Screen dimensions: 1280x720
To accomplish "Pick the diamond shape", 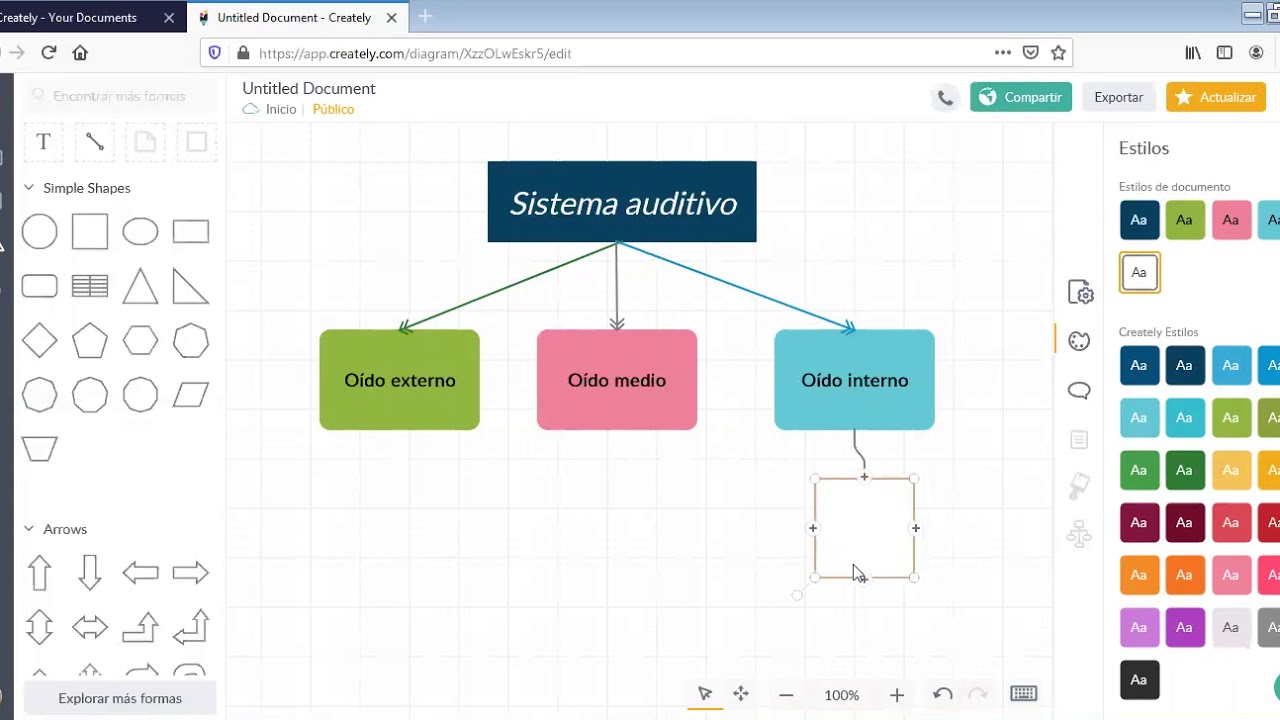I will pos(40,341).
